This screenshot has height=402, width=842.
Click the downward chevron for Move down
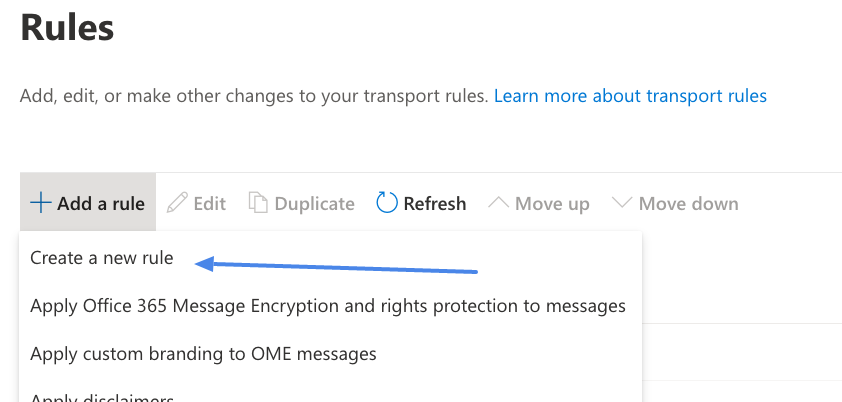(622, 202)
